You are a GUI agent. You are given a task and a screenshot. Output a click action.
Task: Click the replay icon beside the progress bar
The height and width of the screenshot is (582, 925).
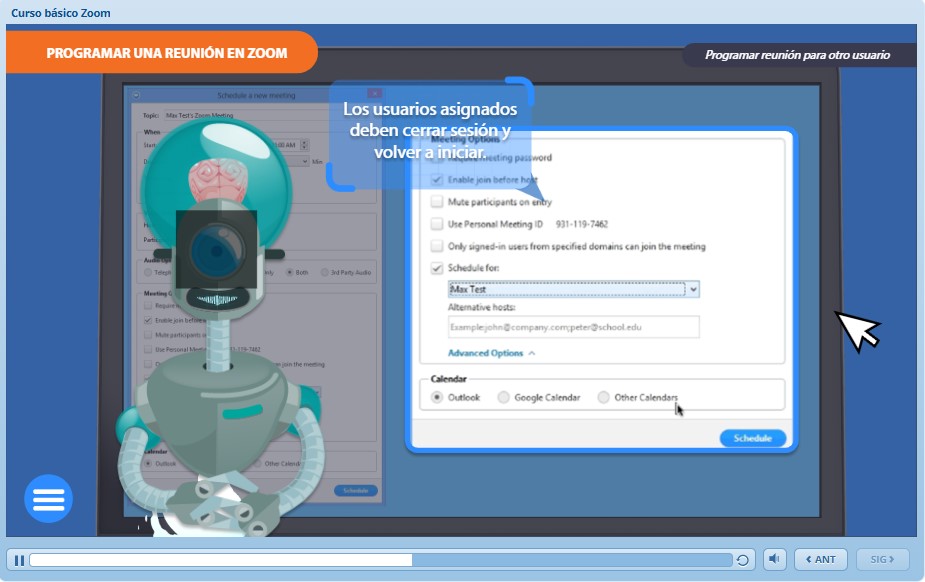pyautogui.click(x=742, y=560)
